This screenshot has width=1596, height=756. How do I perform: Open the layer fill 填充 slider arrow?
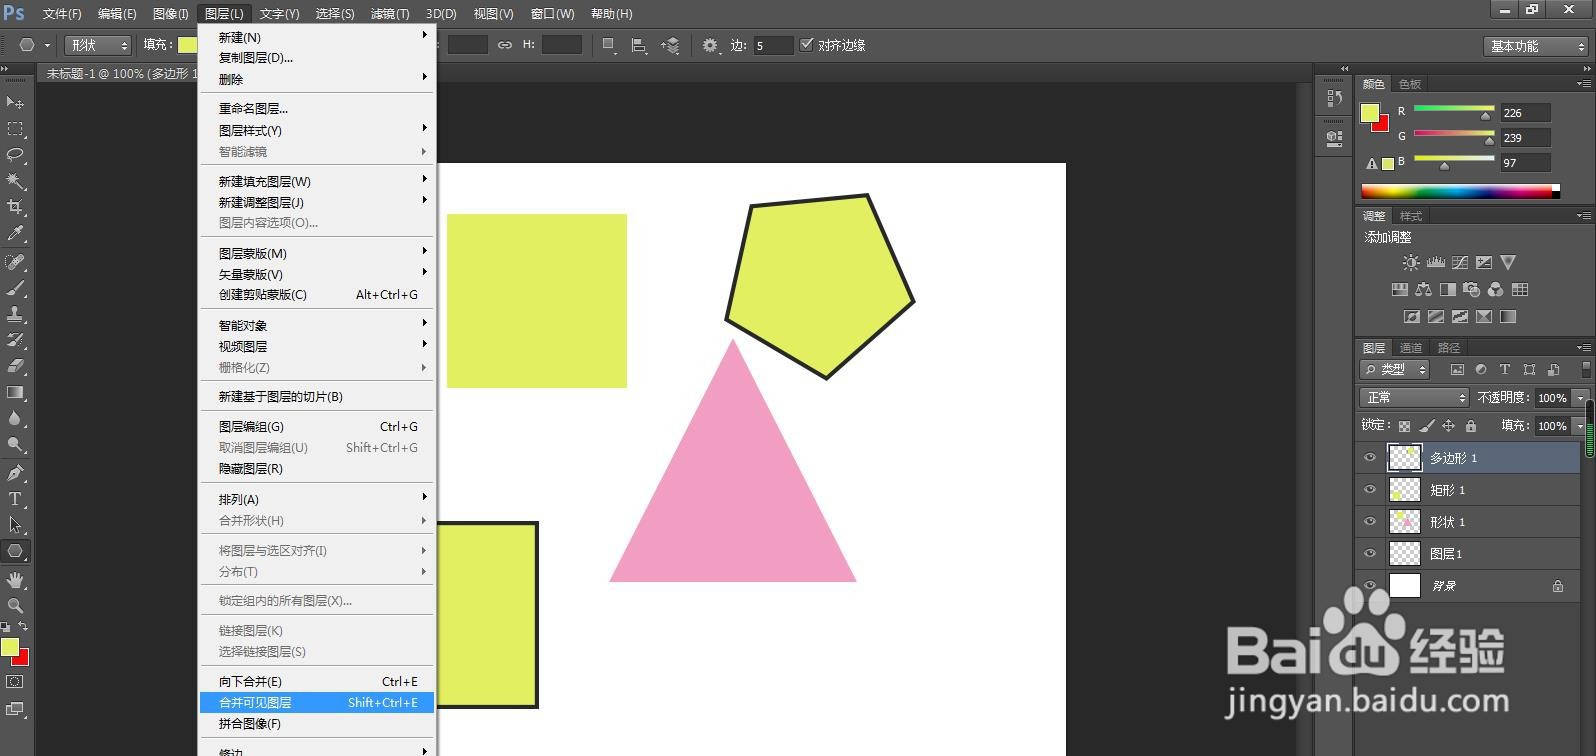1580,426
